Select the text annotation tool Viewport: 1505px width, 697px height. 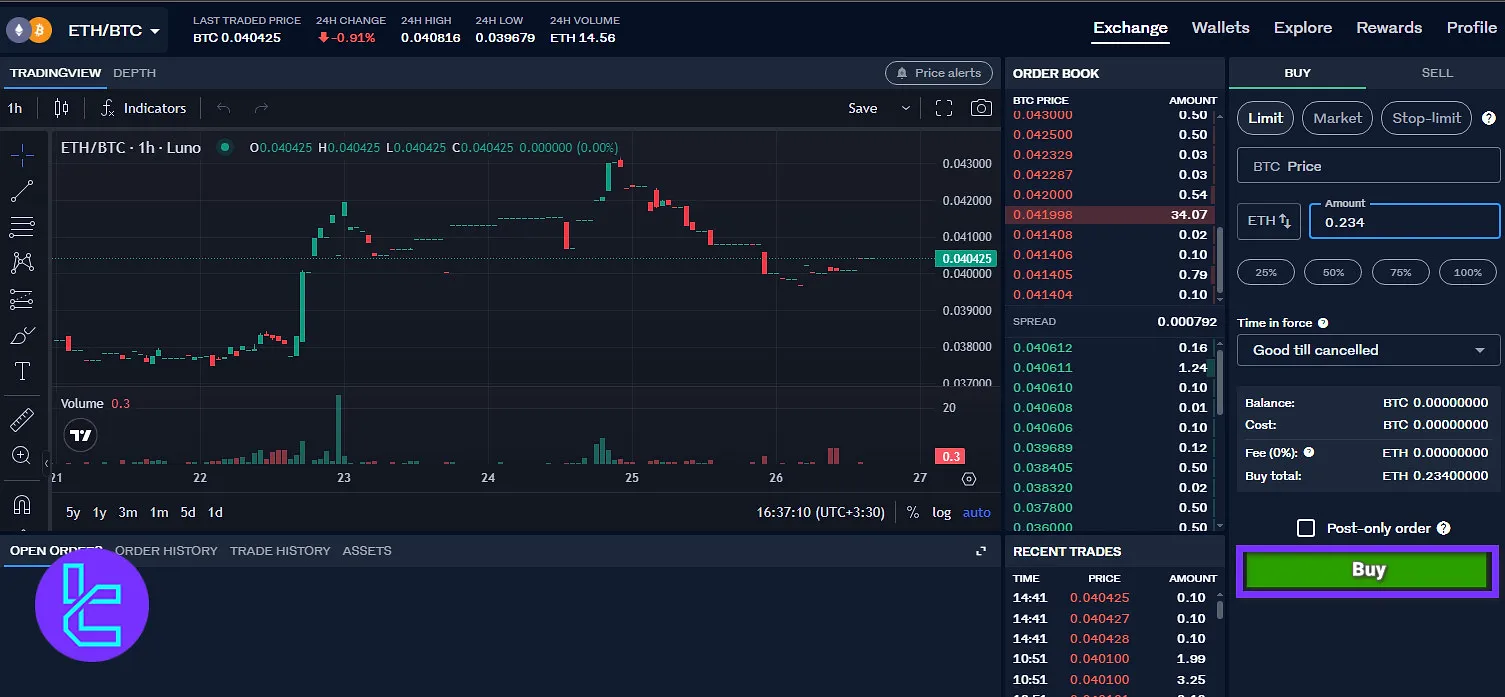click(x=22, y=372)
